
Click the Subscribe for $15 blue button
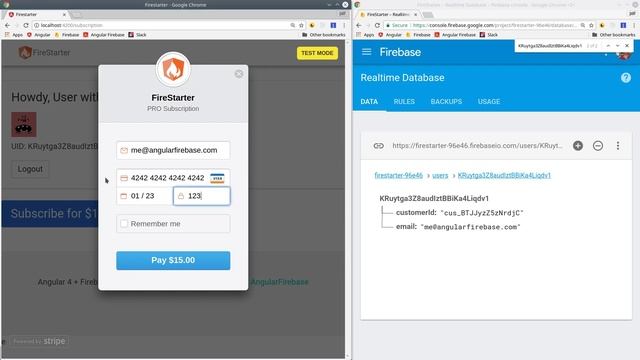50,213
